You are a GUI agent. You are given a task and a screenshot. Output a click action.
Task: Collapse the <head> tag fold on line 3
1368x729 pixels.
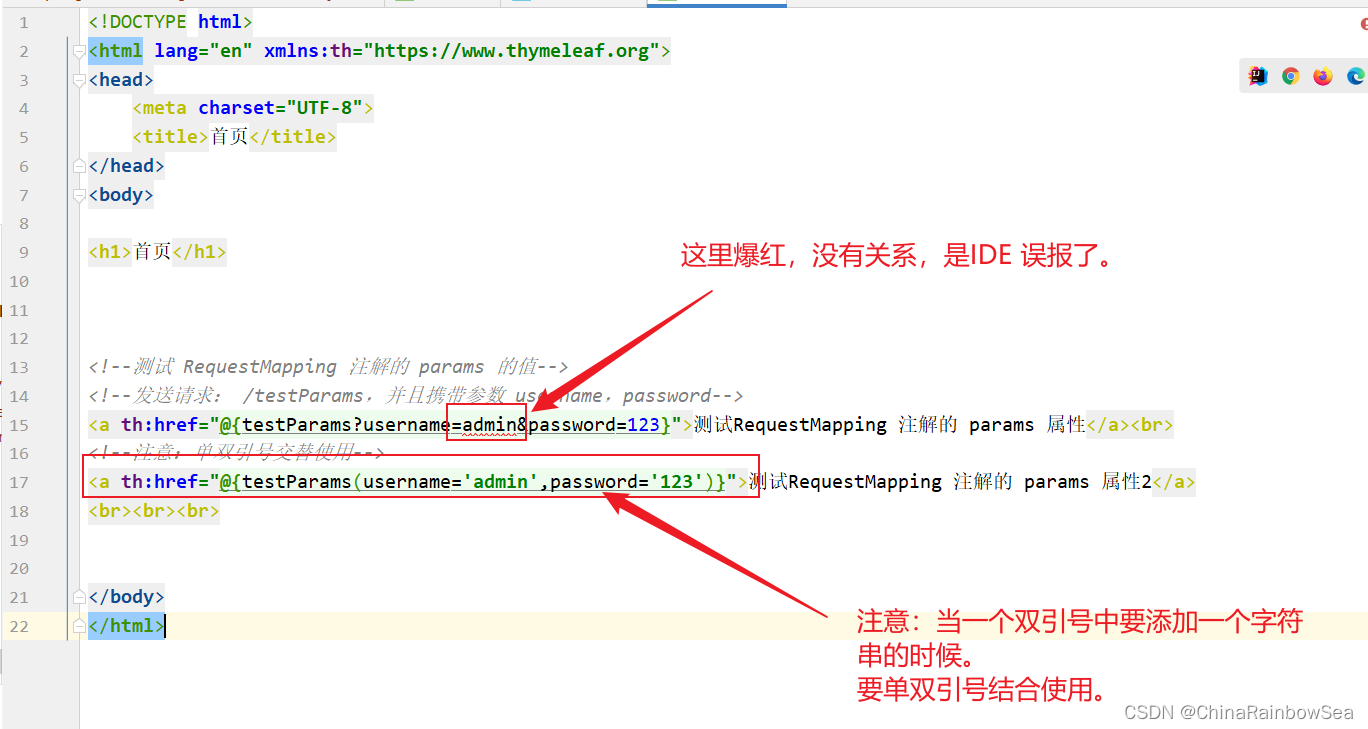click(80, 80)
